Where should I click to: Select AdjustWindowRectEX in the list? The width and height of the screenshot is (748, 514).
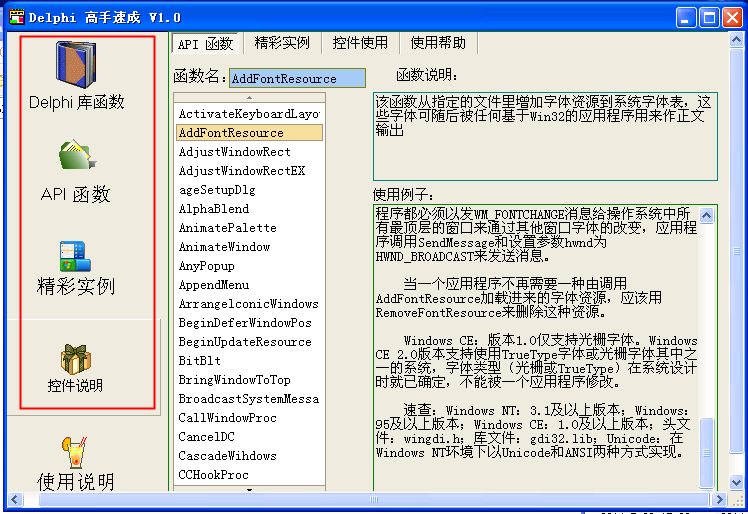249,171
